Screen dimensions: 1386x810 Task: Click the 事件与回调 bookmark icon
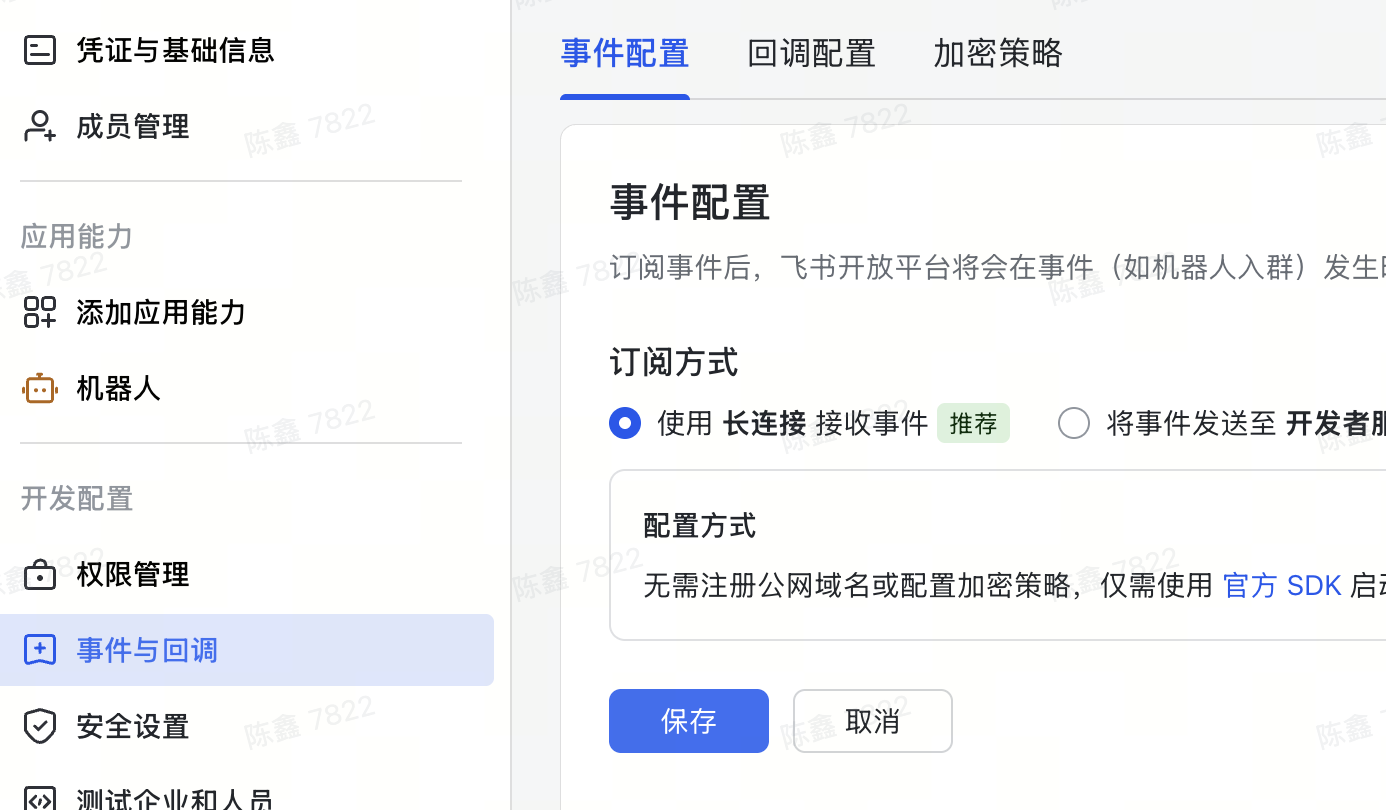pyautogui.click(x=40, y=650)
